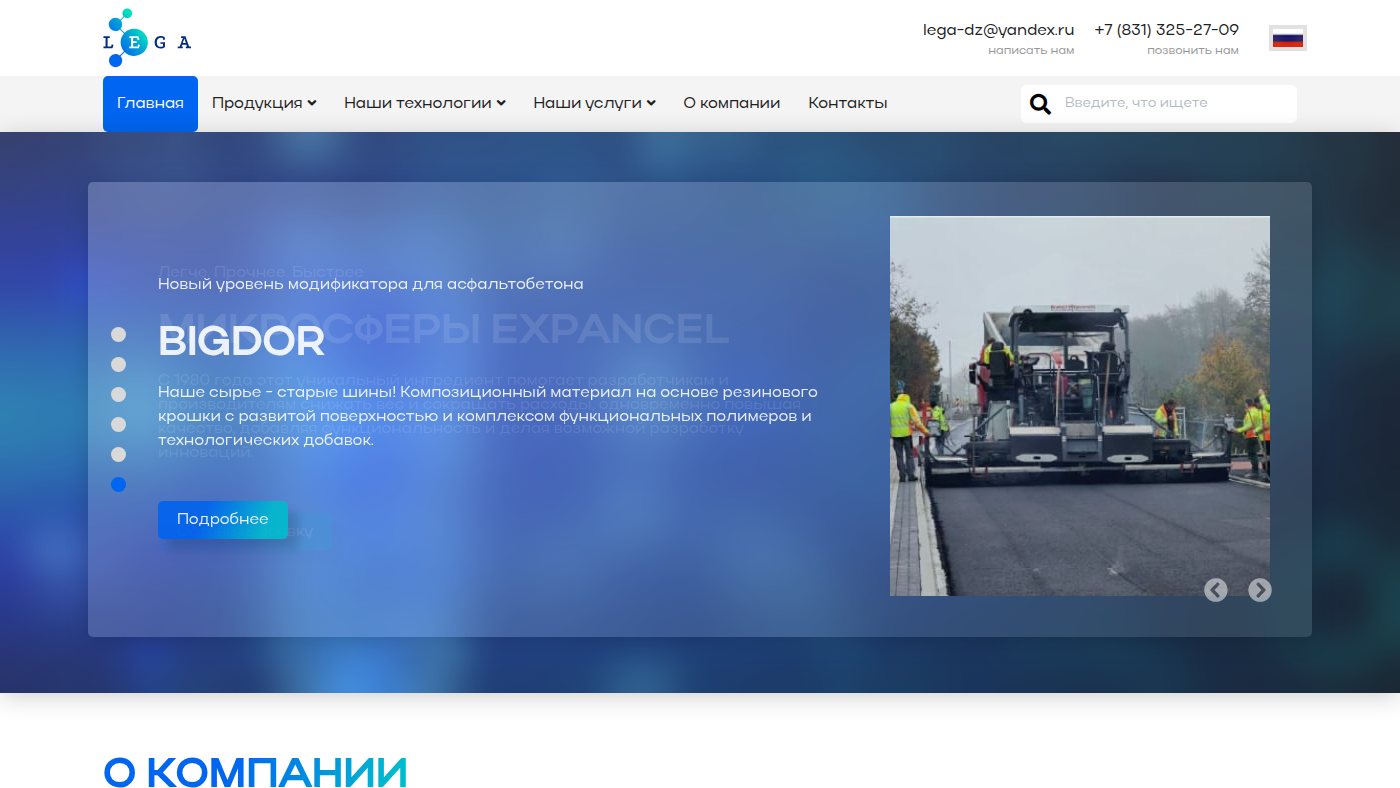The image size is (1400, 788).
Task: Select the second slider dot
Action: (118, 364)
